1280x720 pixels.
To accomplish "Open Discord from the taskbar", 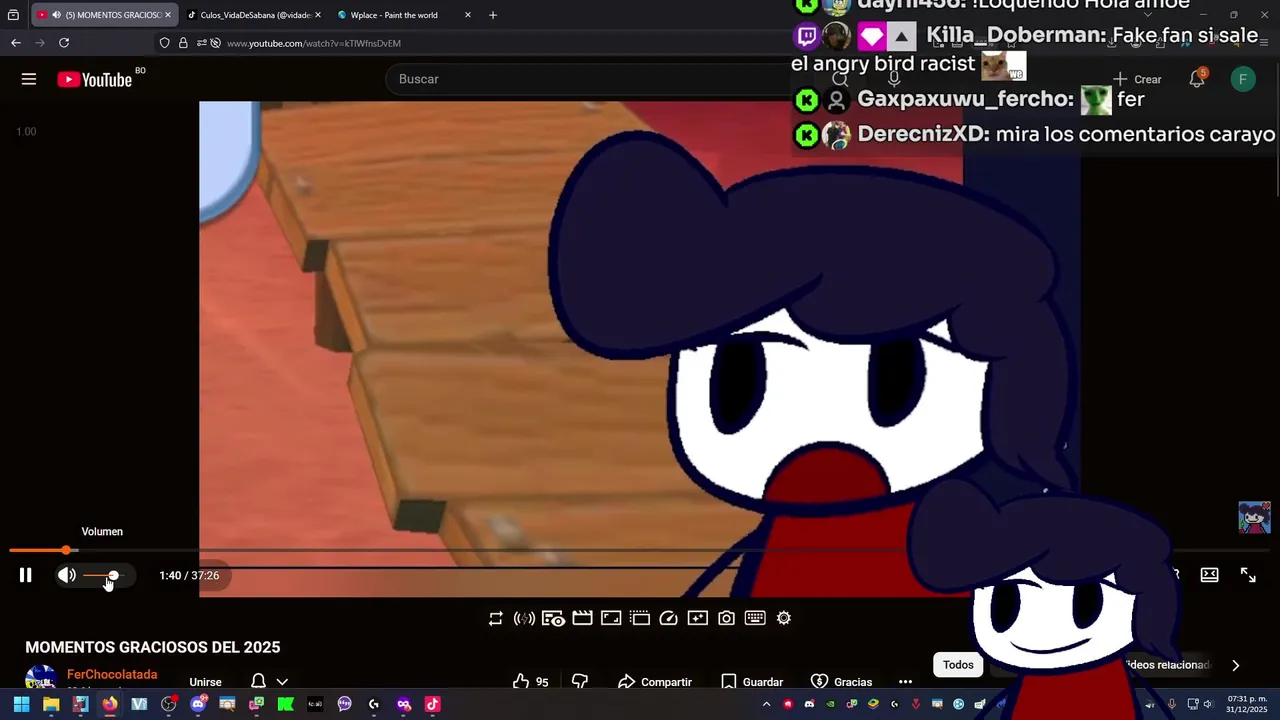I will 198,704.
